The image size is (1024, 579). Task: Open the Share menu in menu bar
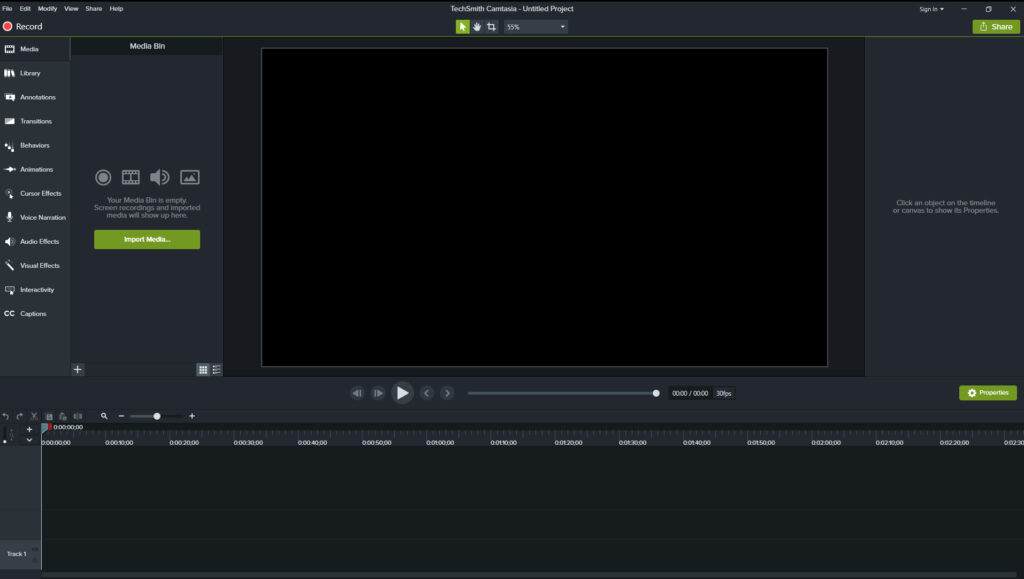point(93,8)
